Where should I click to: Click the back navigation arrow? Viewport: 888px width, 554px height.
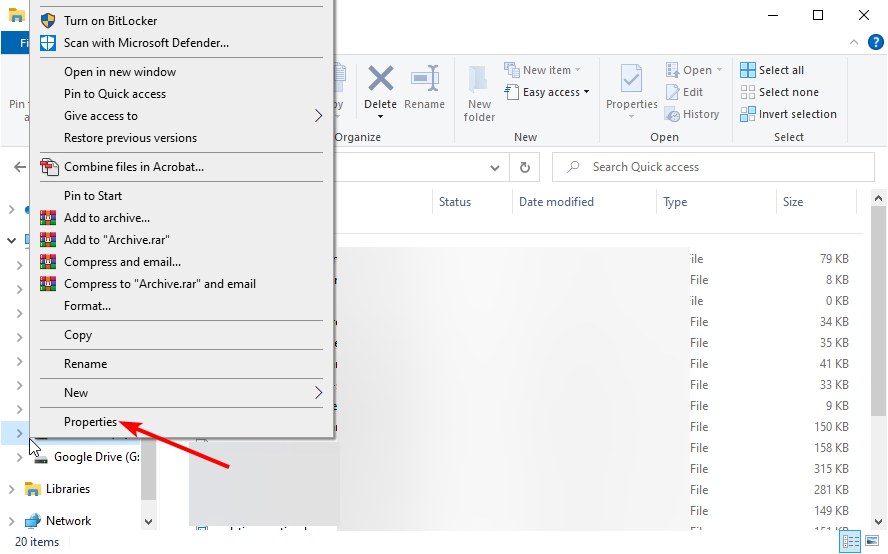point(20,167)
